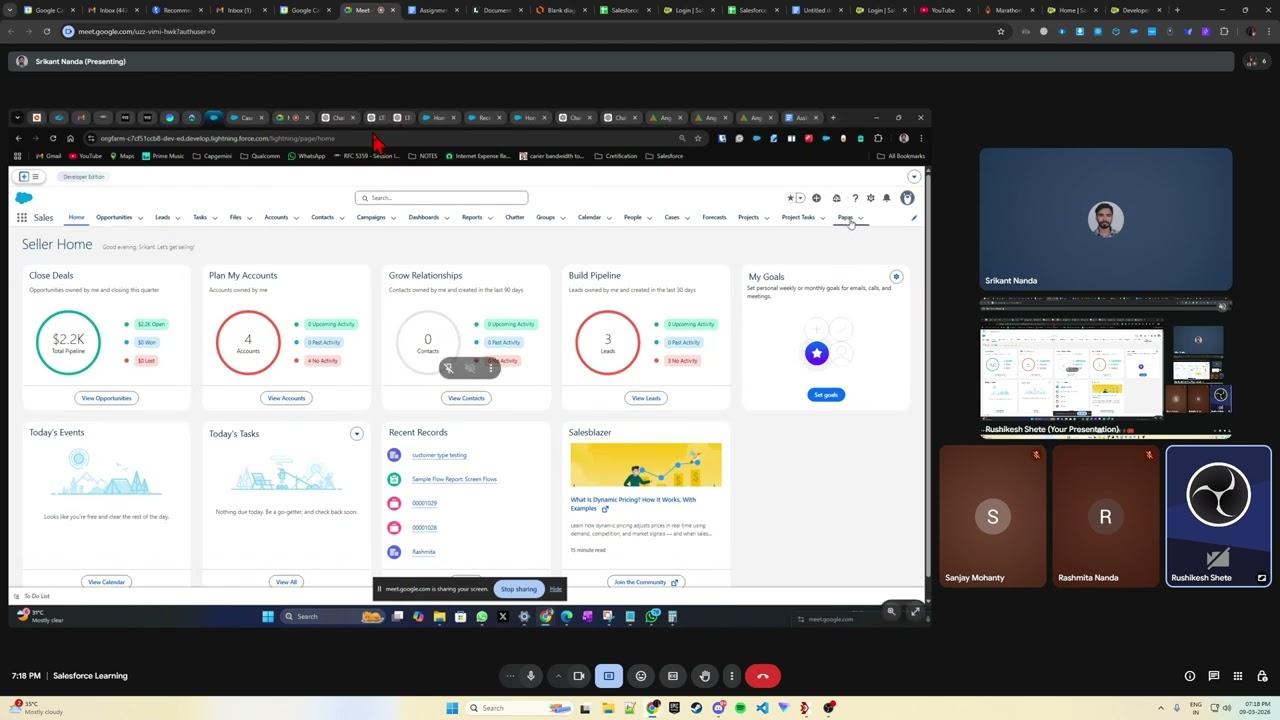Screen dimensions: 1280x720
Task: Open the Salesforce Setup gear icon
Action: tap(870, 198)
